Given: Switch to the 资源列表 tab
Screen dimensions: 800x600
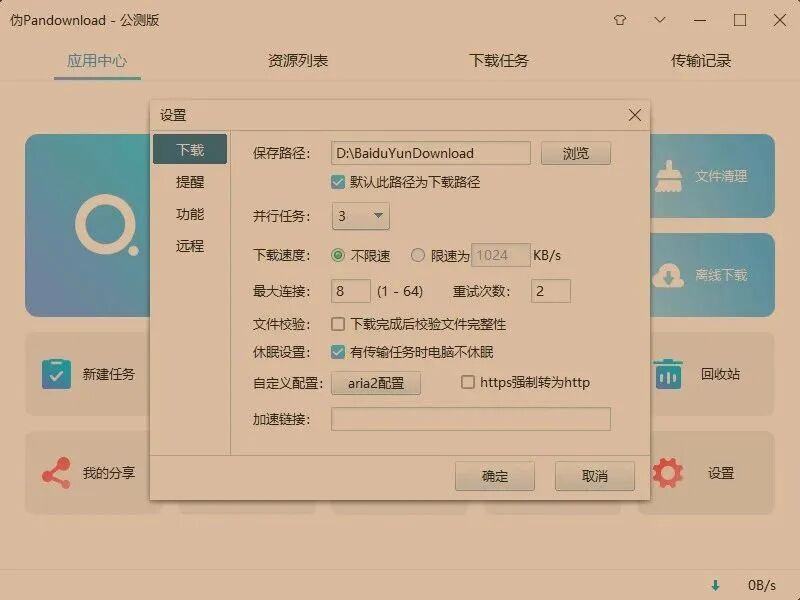Looking at the screenshot, I should (298, 61).
